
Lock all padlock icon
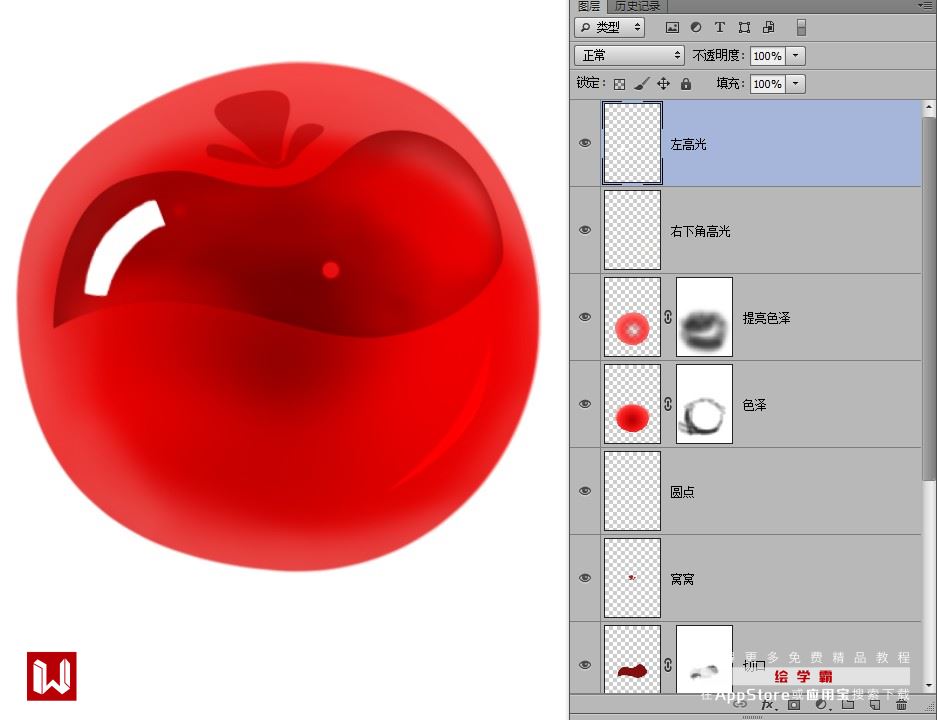(x=686, y=84)
